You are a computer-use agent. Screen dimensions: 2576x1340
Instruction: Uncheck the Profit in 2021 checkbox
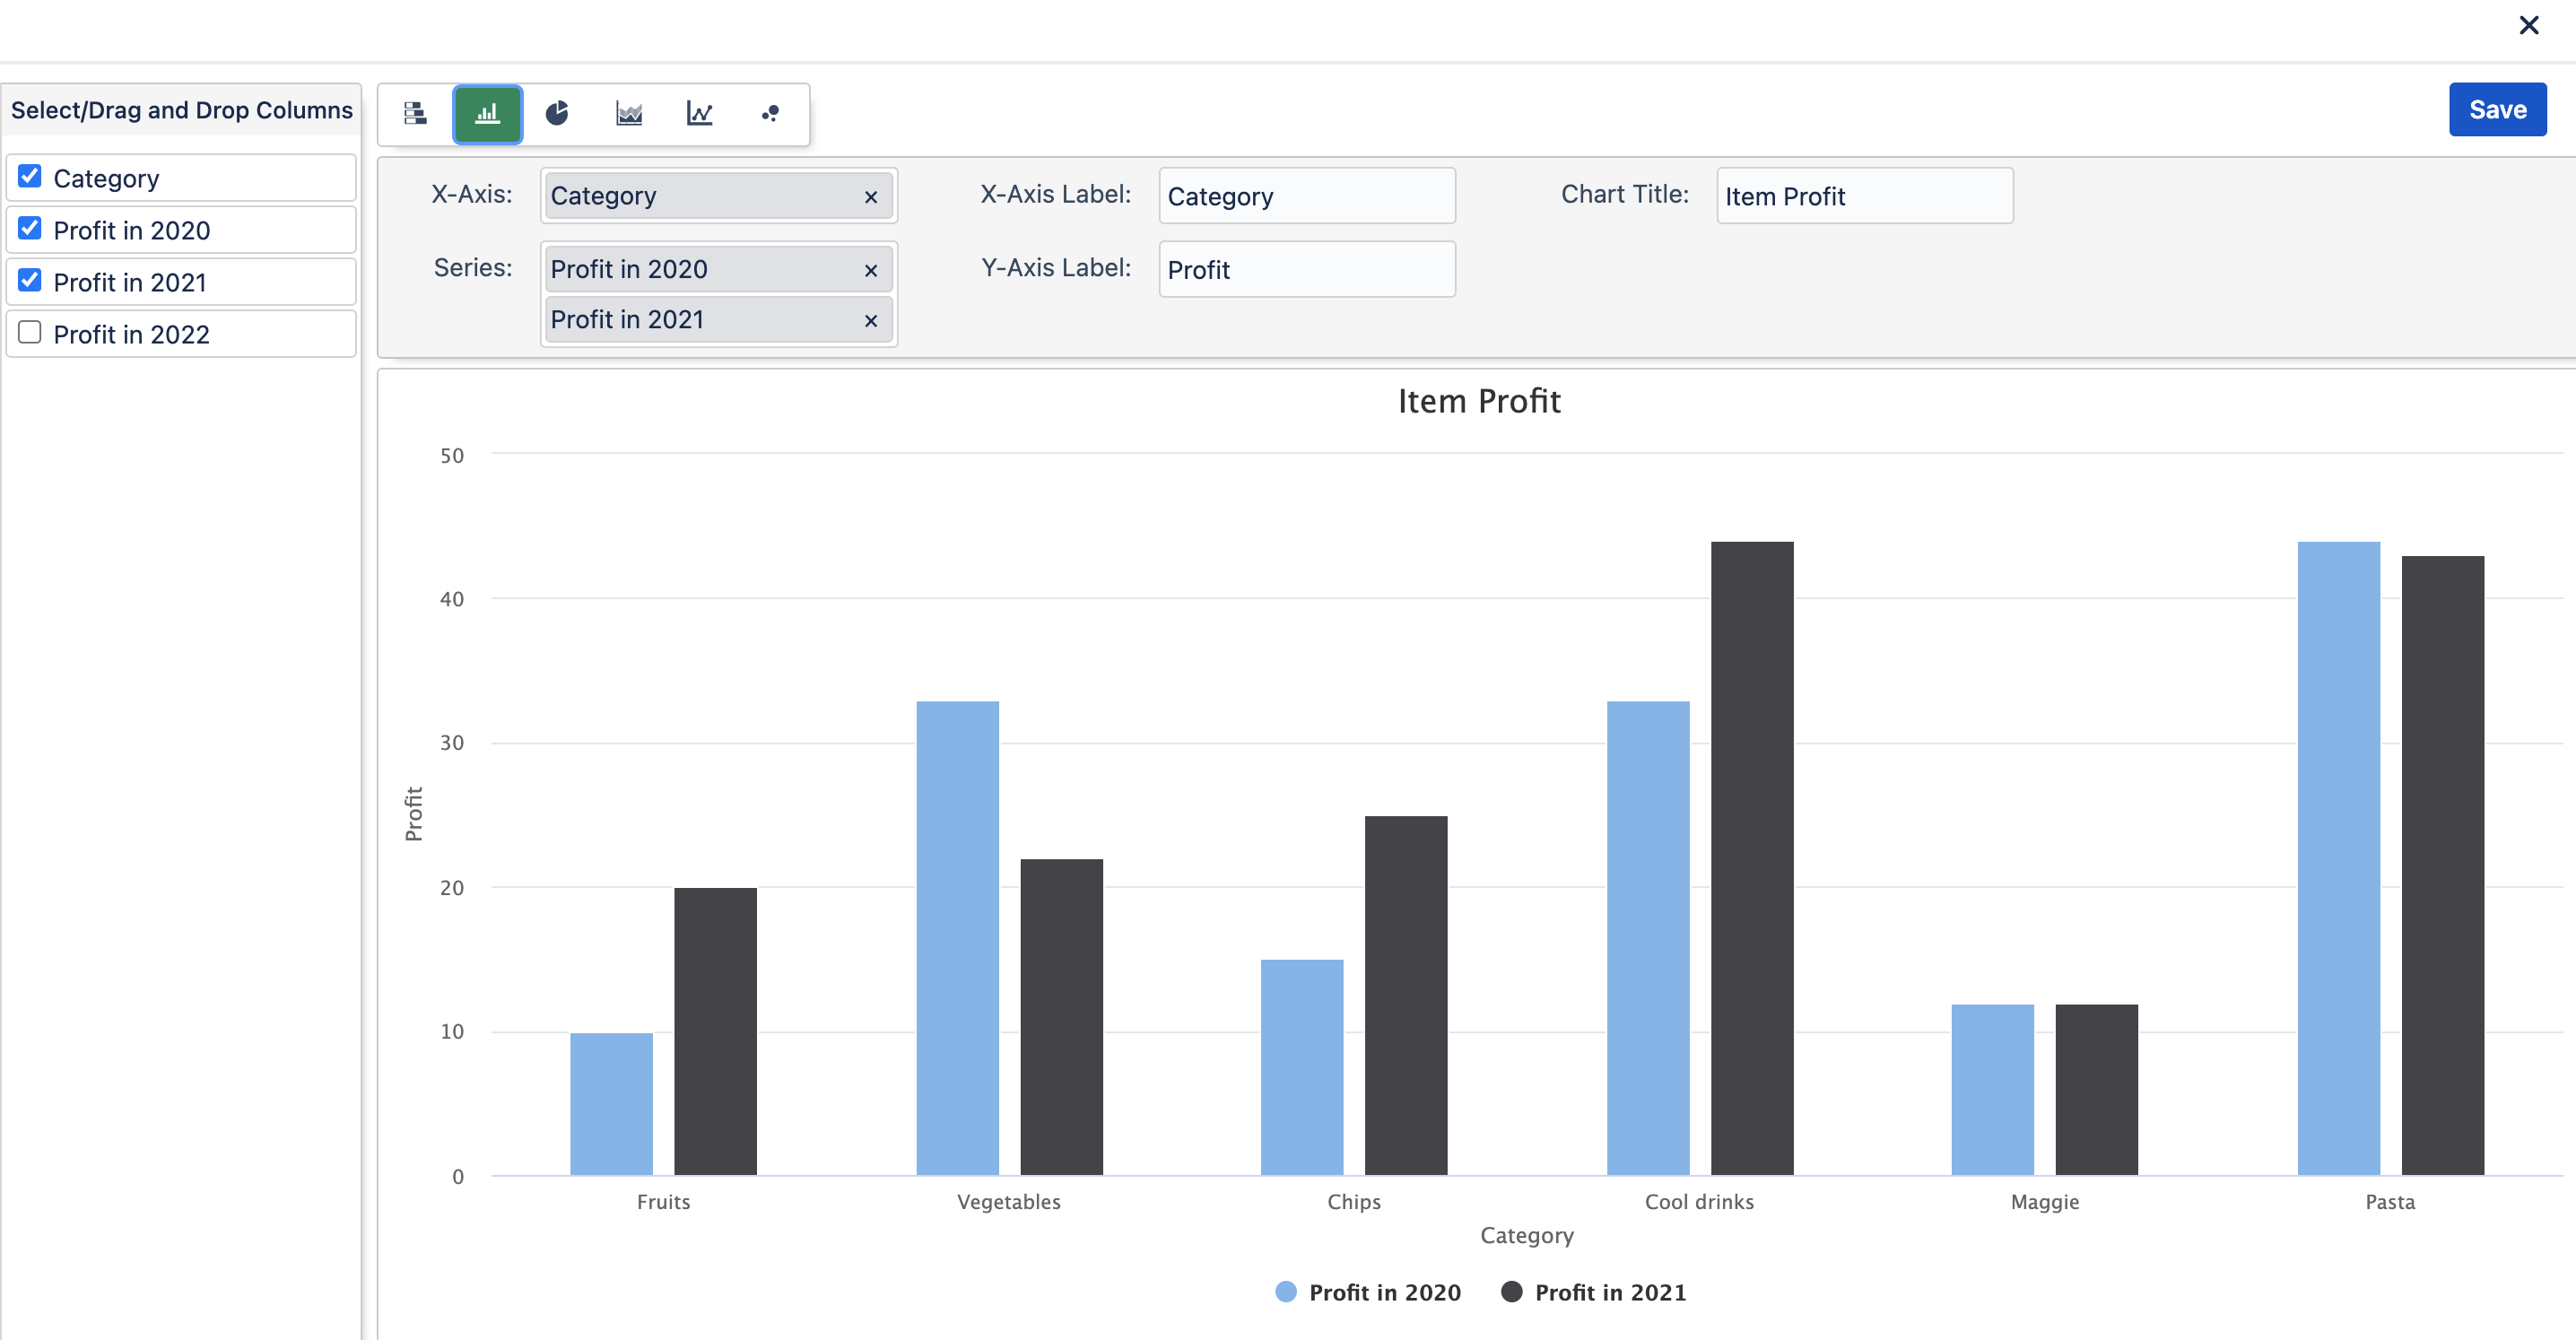pyautogui.click(x=30, y=281)
